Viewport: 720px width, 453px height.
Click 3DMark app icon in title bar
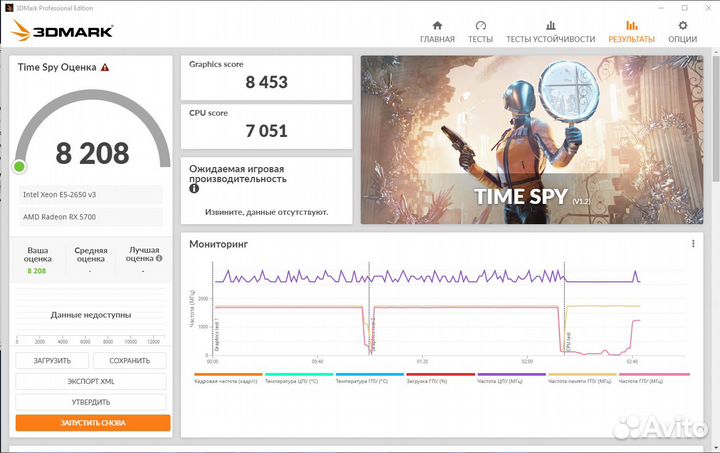coord(9,8)
